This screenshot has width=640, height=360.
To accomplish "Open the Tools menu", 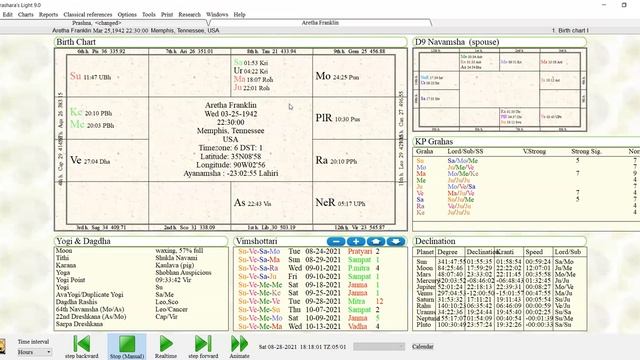I will click(x=149, y=14).
